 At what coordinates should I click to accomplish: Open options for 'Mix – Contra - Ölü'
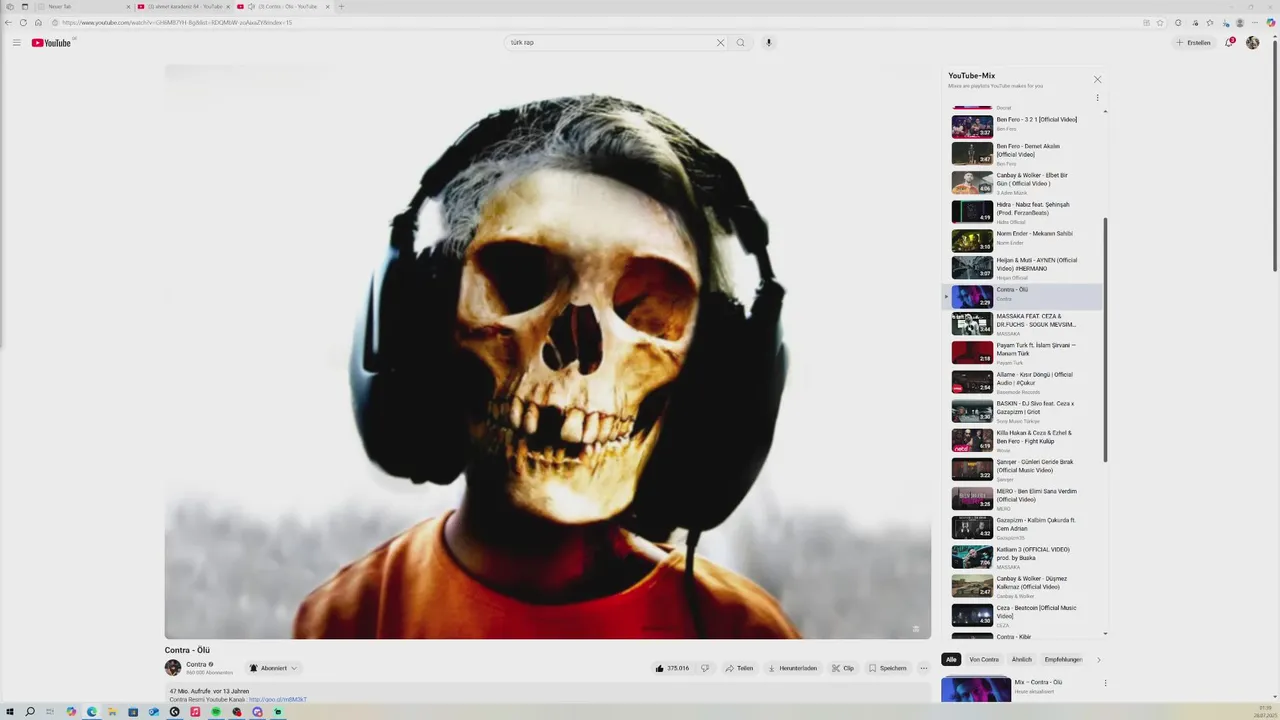[1105, 683]
